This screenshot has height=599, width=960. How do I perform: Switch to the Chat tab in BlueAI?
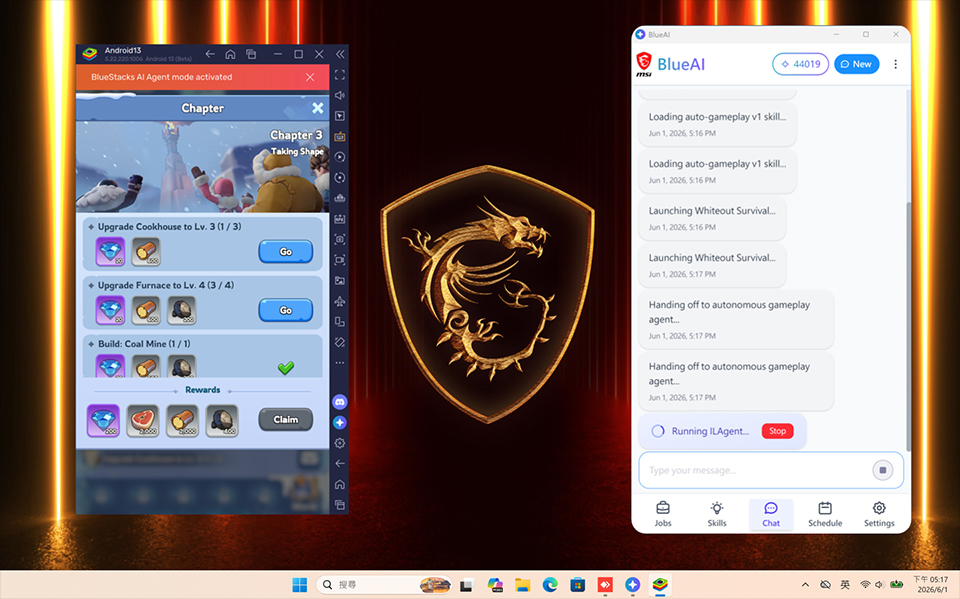[x=771, y=514]
